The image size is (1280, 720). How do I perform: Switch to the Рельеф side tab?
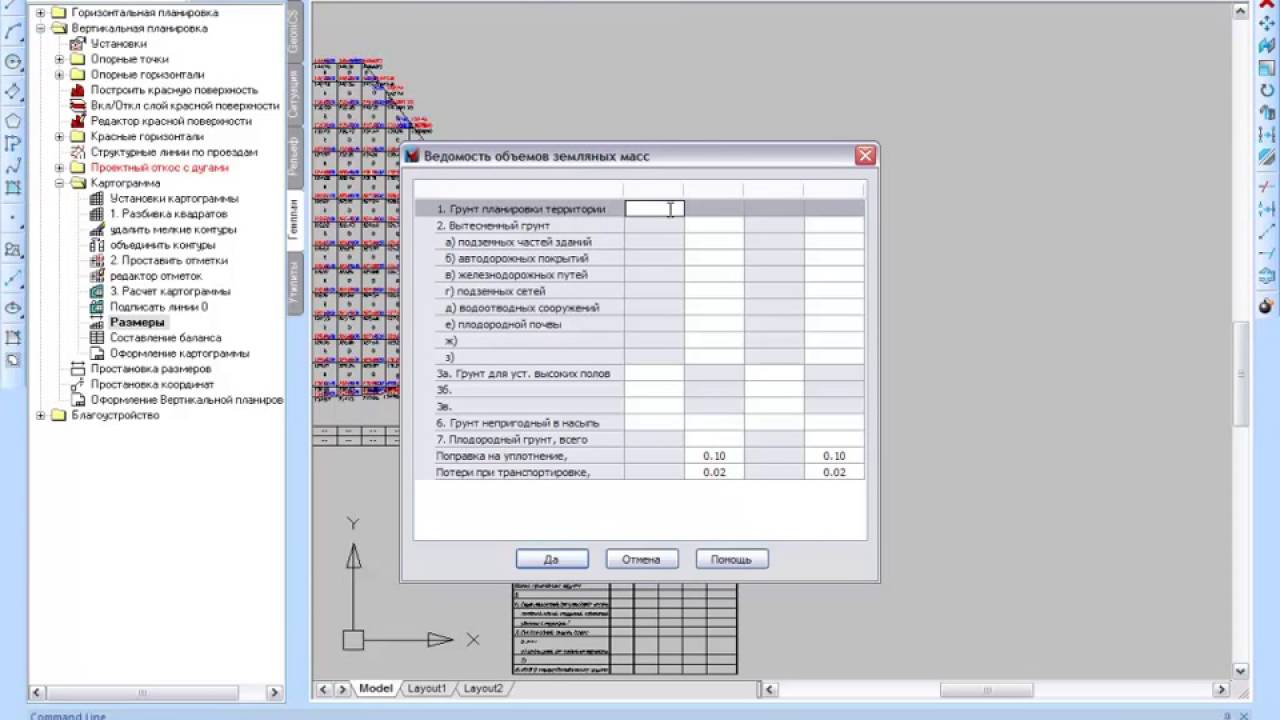(x=295, y=158)
